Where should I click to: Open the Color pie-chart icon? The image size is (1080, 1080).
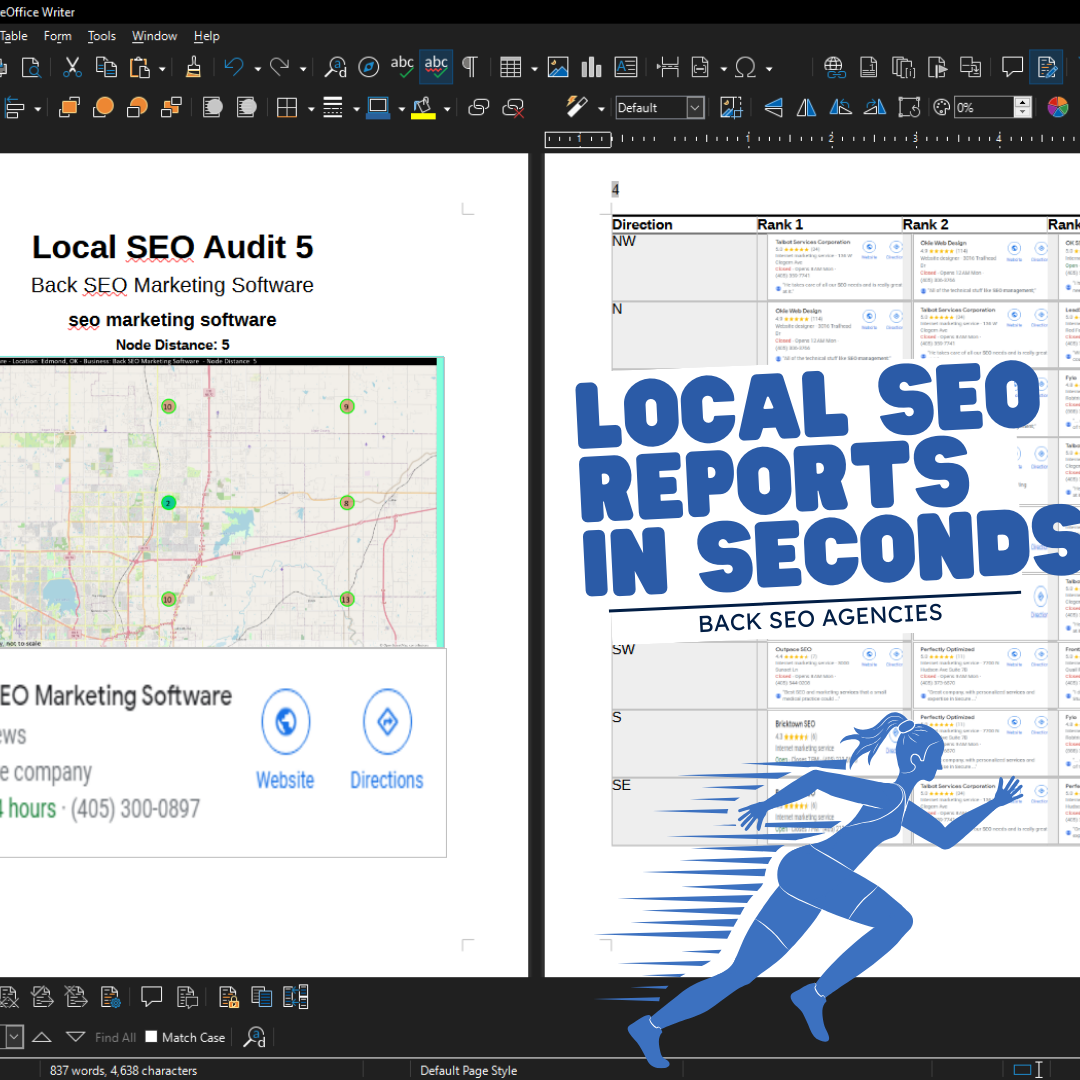point(1057,107)
